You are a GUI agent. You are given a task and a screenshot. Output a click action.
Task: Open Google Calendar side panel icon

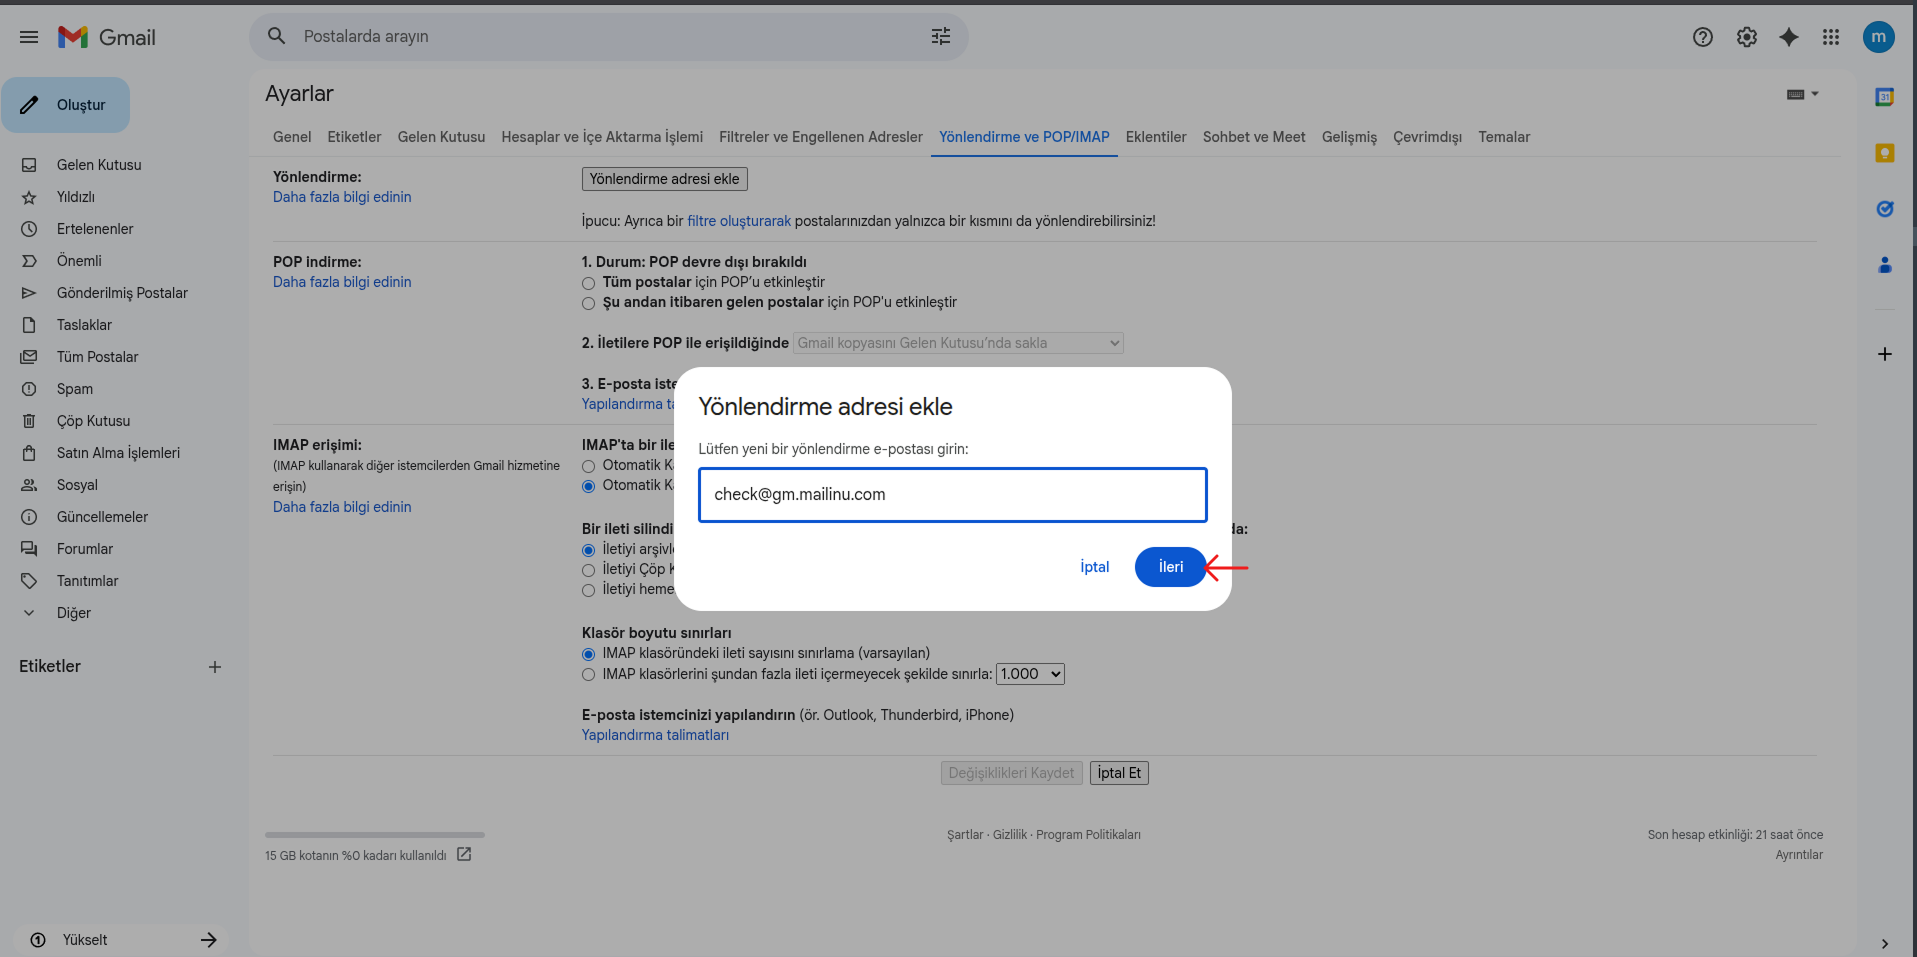tap(1884, 97)
